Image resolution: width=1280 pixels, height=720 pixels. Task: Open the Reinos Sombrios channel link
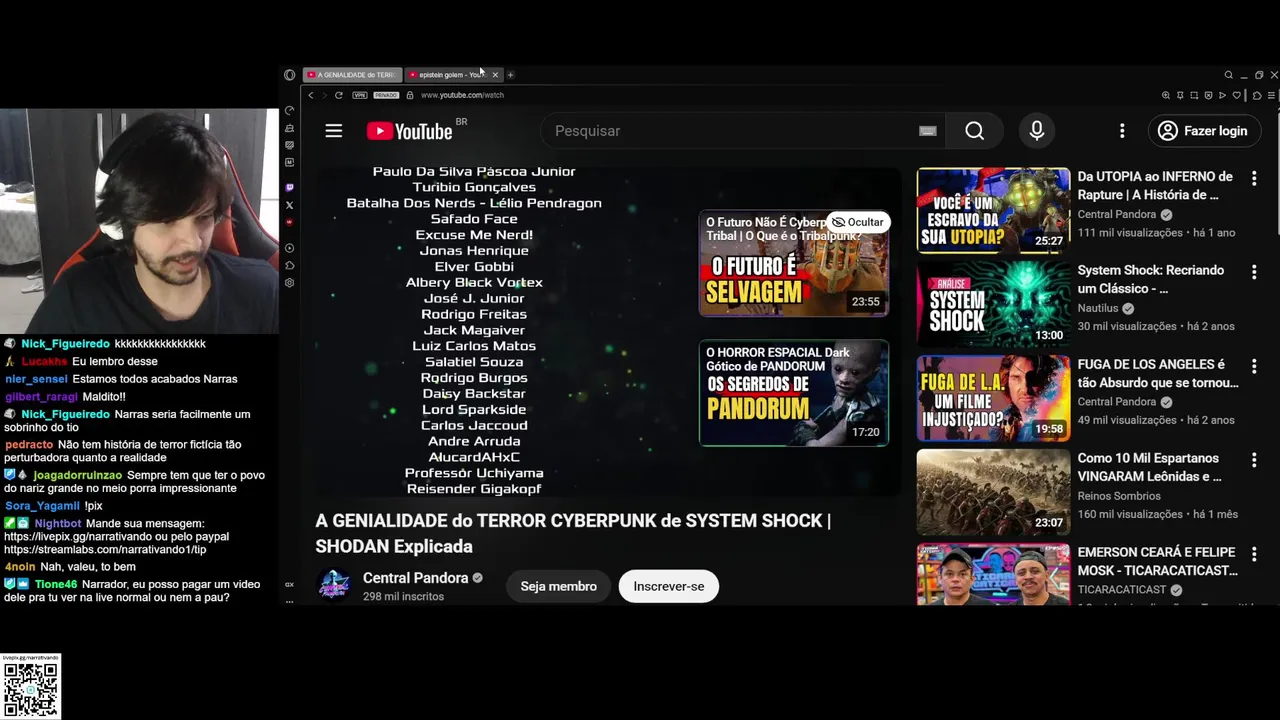coord(1119,496)
